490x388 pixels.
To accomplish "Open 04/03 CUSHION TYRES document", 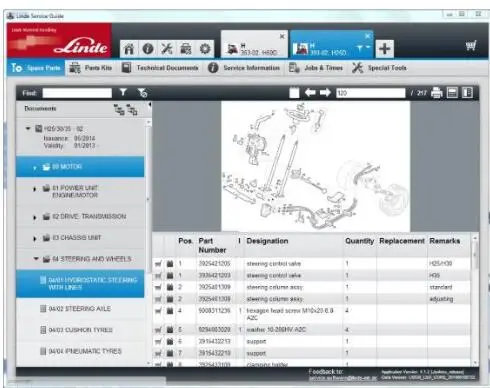I will coord(80,330).
